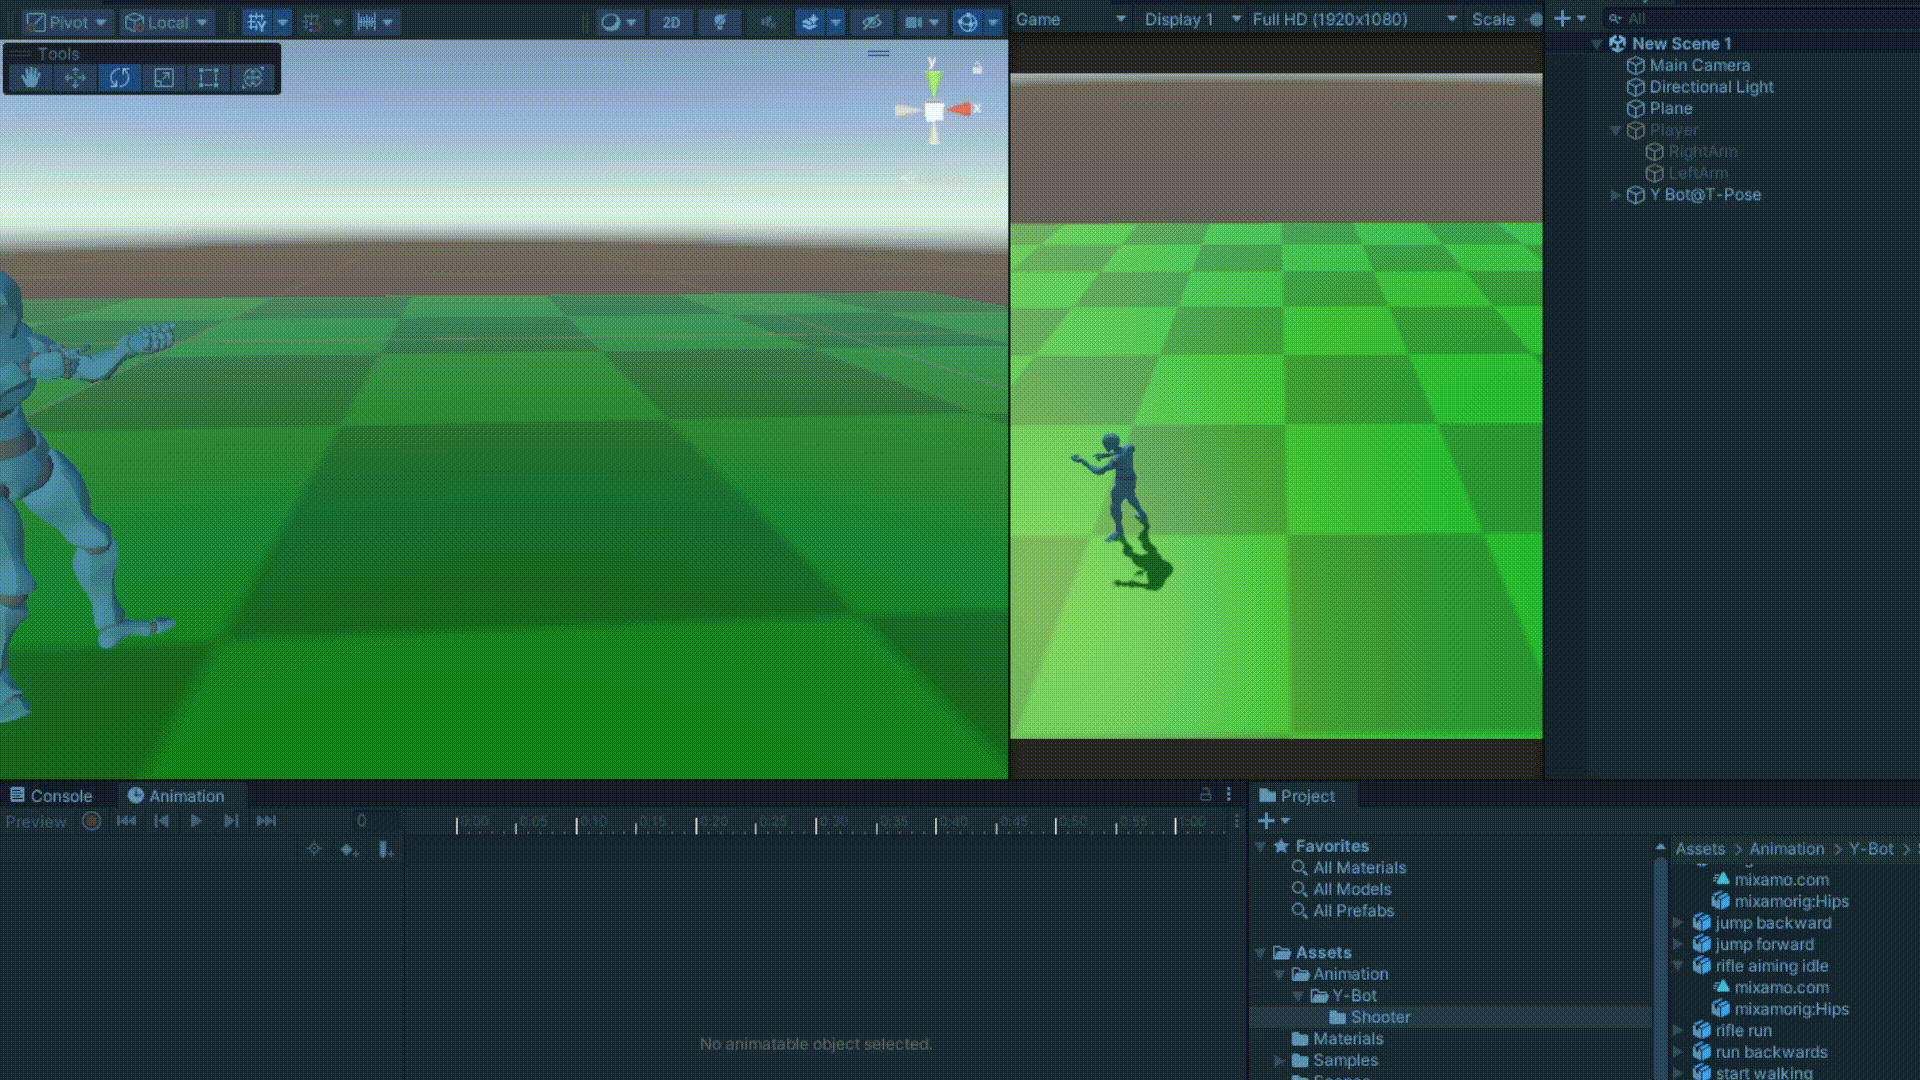Click add keyframe icon in Animation
Screen dimensions: 1920x1080
348,850
